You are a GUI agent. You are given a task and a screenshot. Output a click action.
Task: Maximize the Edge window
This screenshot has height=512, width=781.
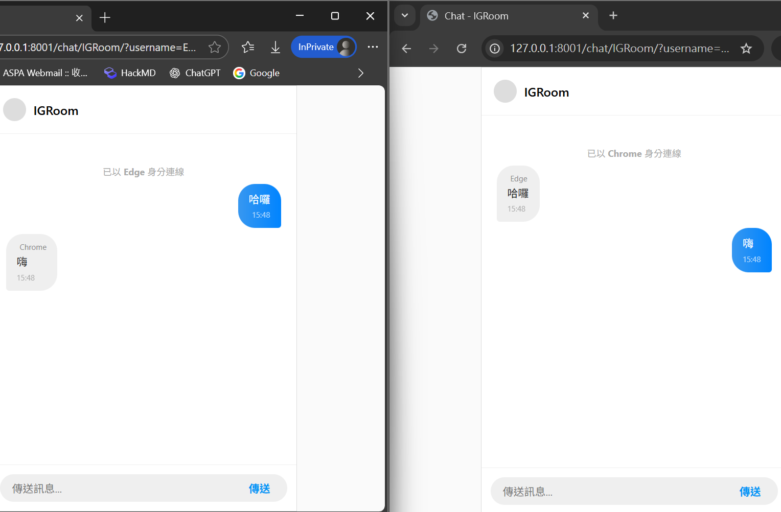(335, 16)
